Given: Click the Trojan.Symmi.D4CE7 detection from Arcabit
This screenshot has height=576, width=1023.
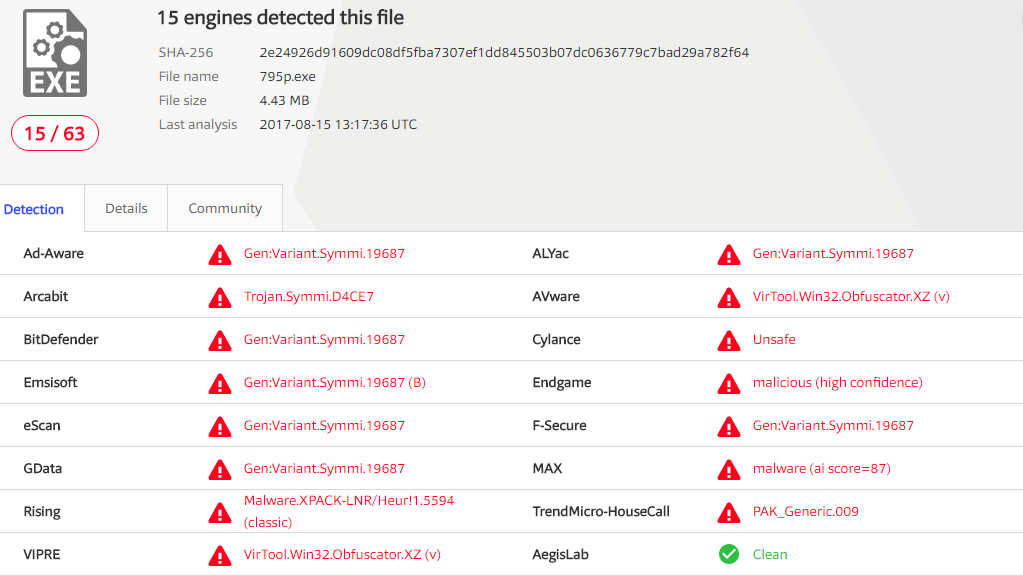Looking at the screenshot, I should [x=313, y=297].
